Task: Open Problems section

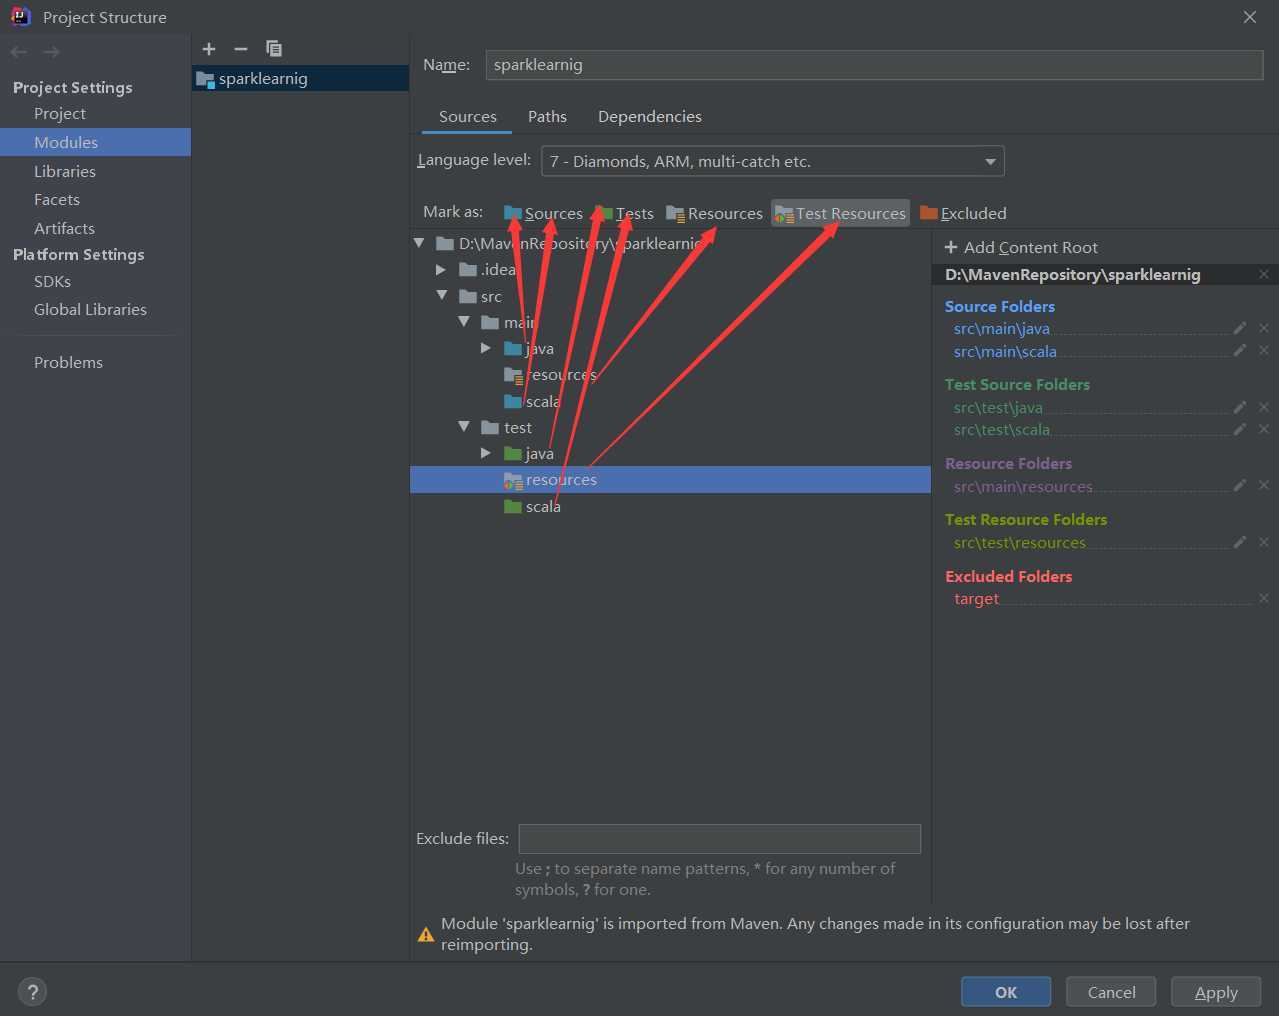Action: [68, 362]
